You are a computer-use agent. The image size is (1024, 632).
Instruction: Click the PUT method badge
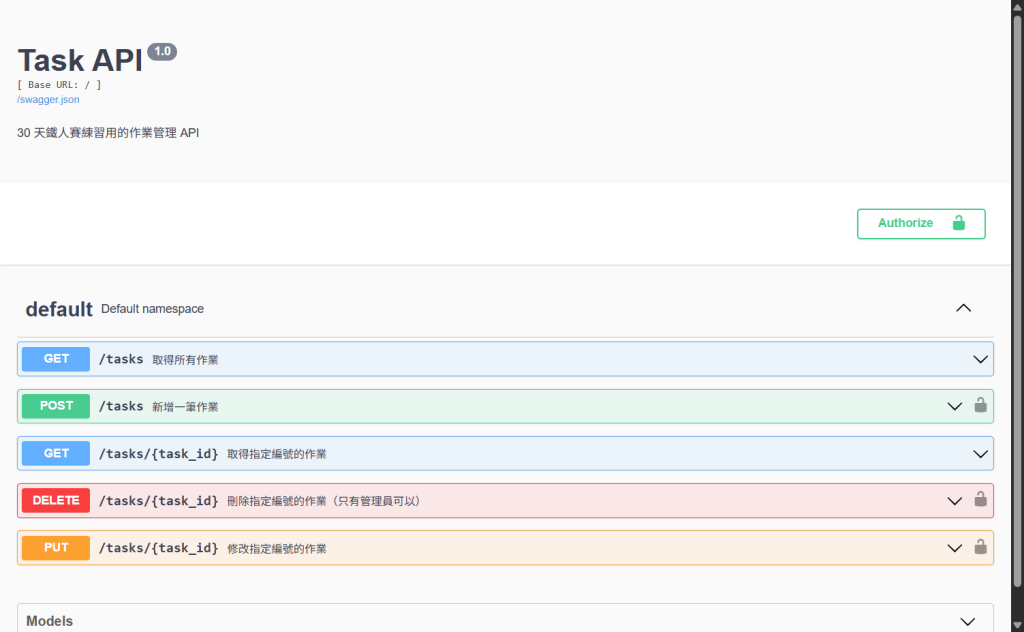[56, 548]
